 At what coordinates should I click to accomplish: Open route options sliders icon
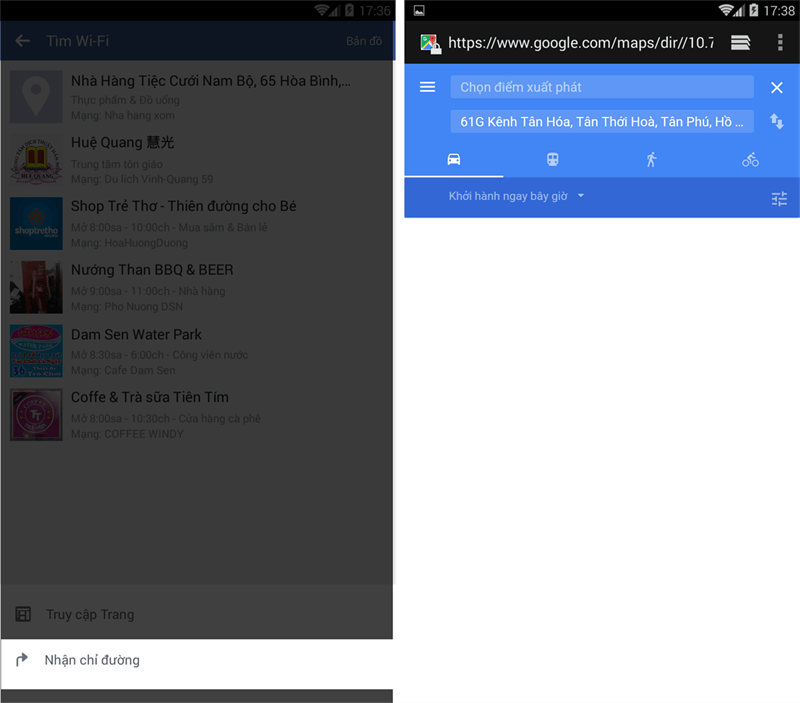pos(779,198)
